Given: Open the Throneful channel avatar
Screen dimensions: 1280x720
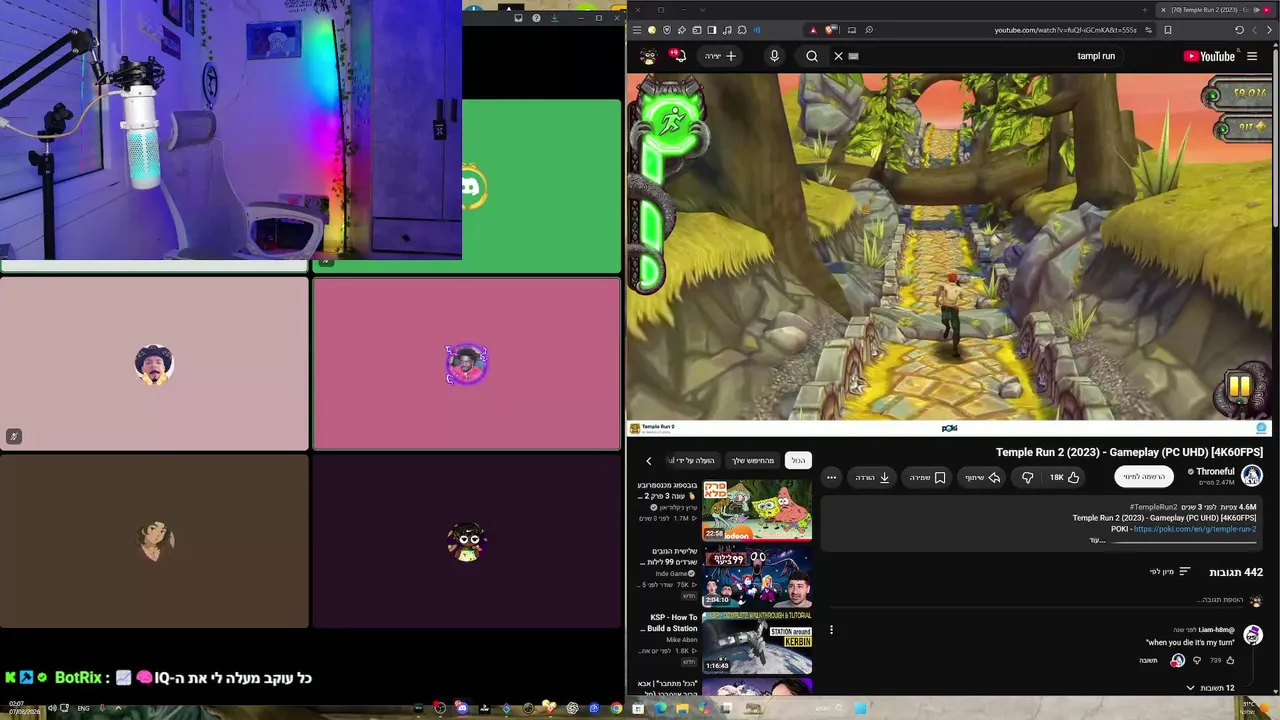Looking at the screenshot, I should 1252,476.
